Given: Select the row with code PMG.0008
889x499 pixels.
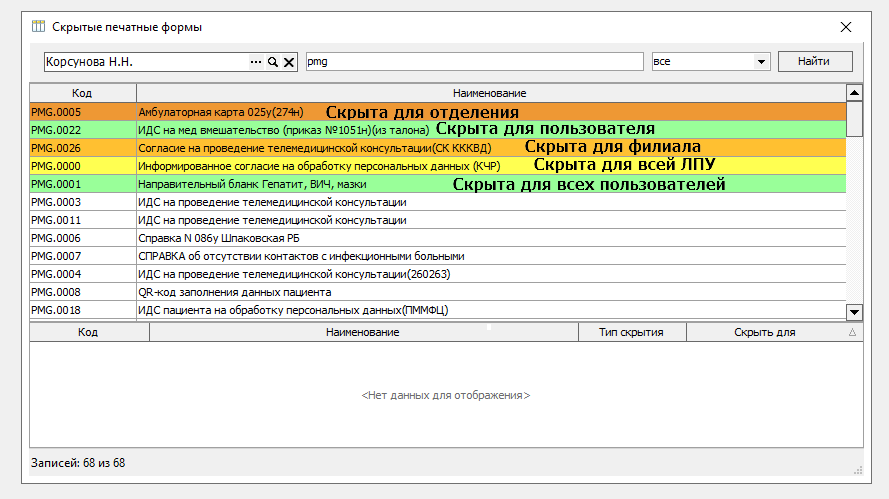Looking at the screenshot, I should coord(438,292).
